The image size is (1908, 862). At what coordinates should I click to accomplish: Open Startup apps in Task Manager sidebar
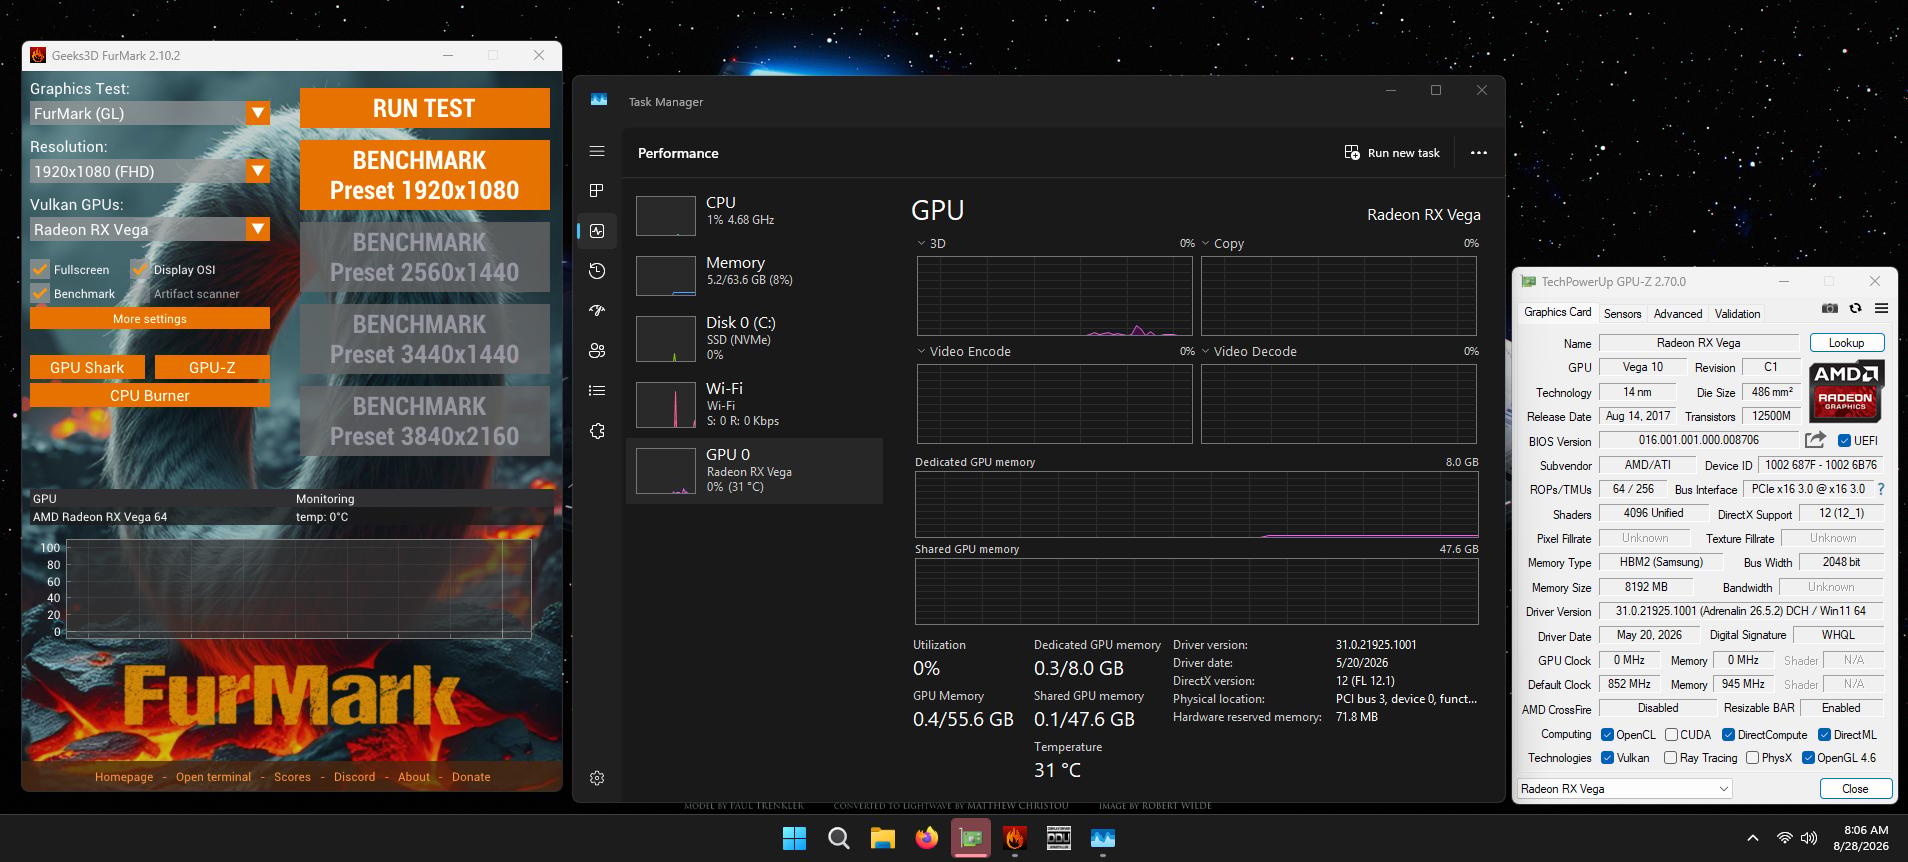click(597, 311)
